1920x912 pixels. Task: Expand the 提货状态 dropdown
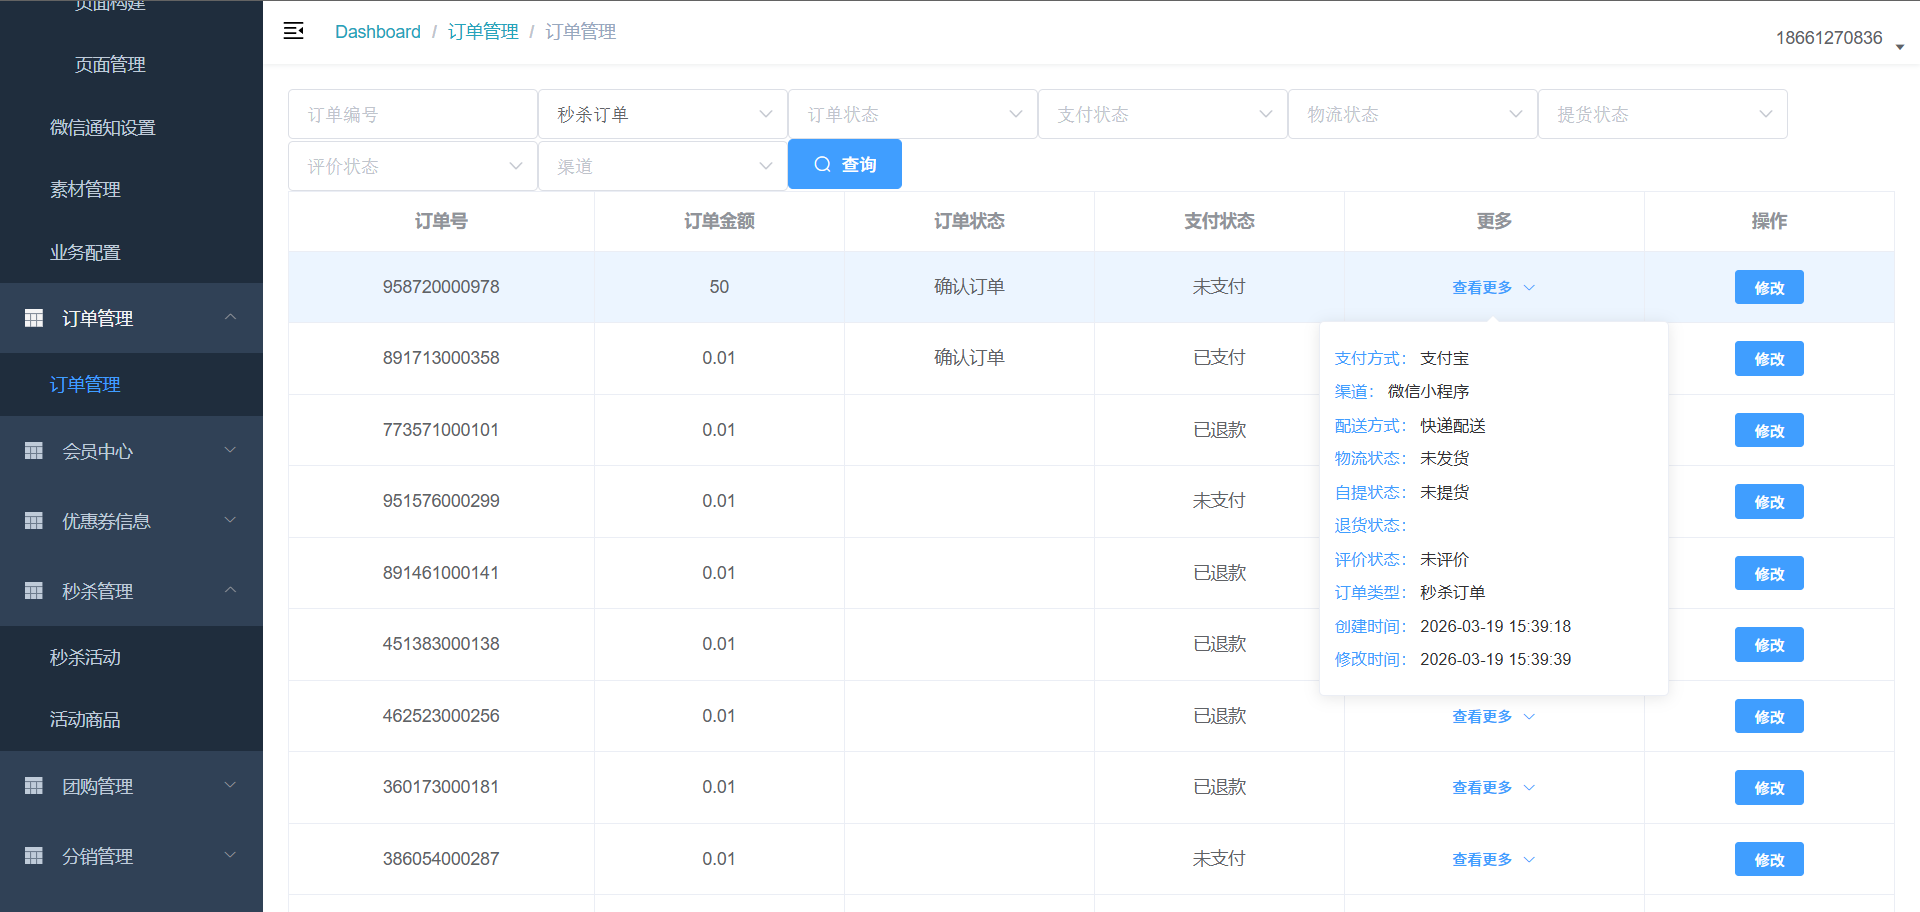pos(1662,114)
